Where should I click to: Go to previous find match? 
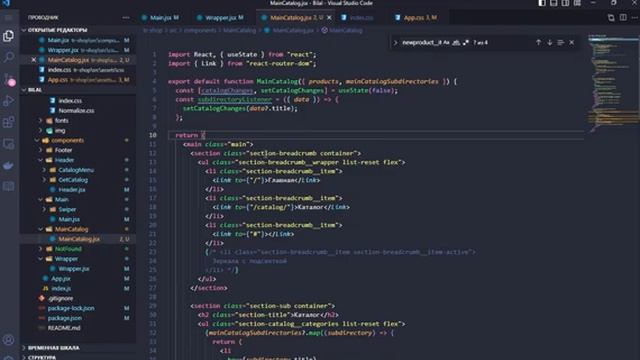[x=538, y=42]
